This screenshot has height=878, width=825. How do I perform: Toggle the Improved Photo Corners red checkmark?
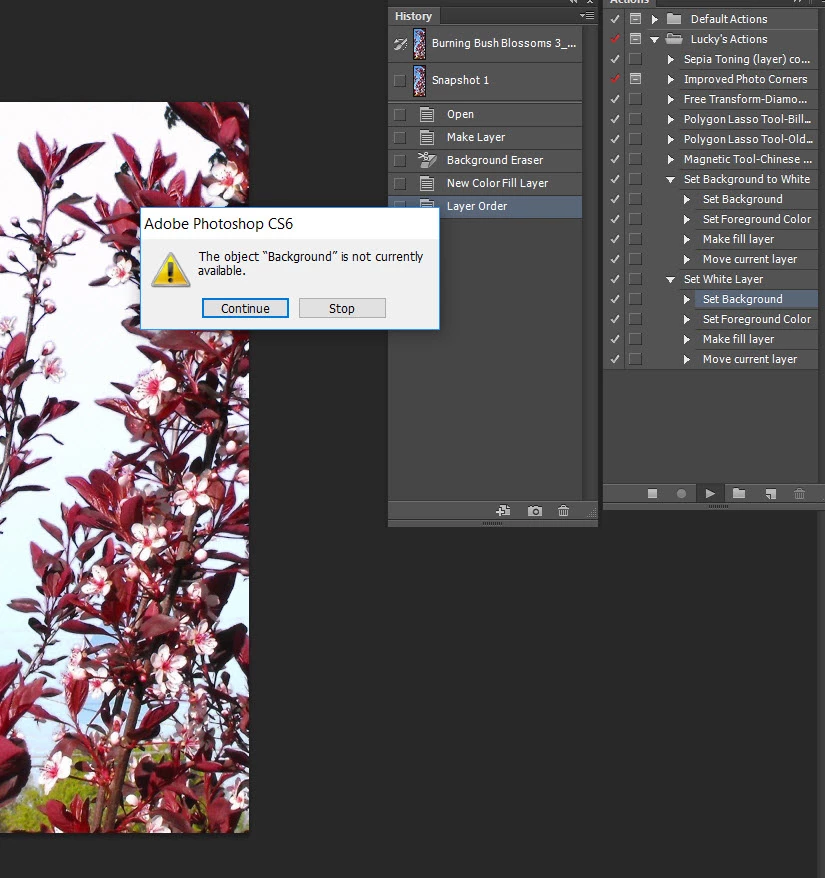tap(615, 79)
